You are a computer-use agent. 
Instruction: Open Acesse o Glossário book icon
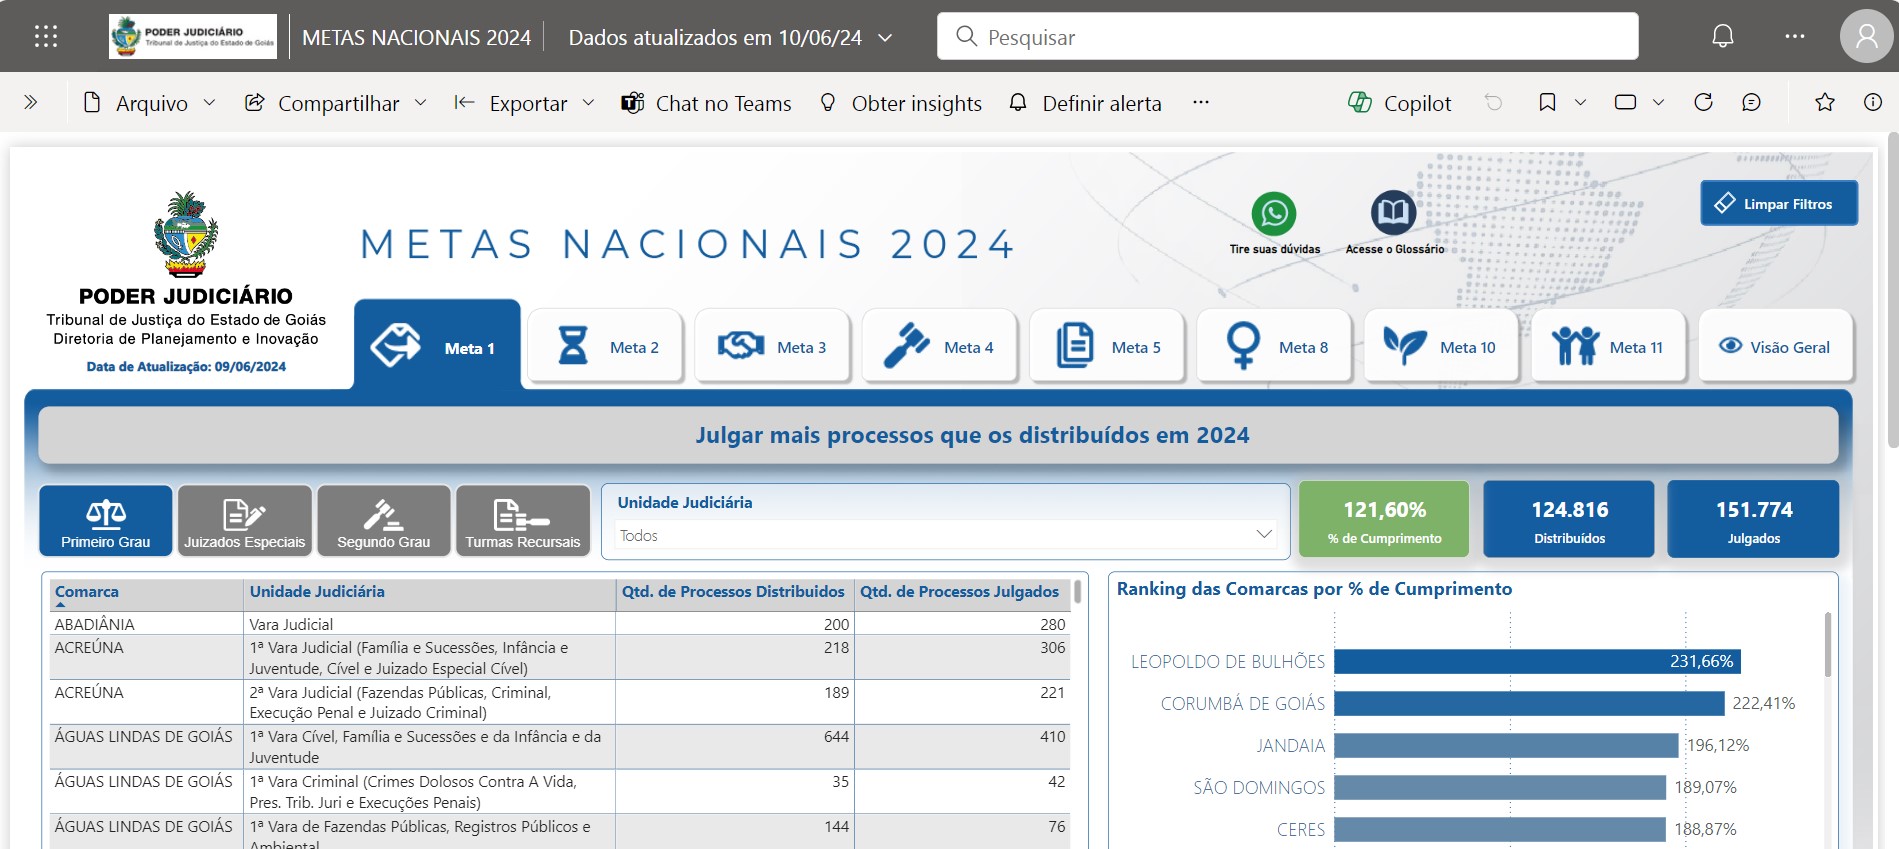tap(1393, 212)
